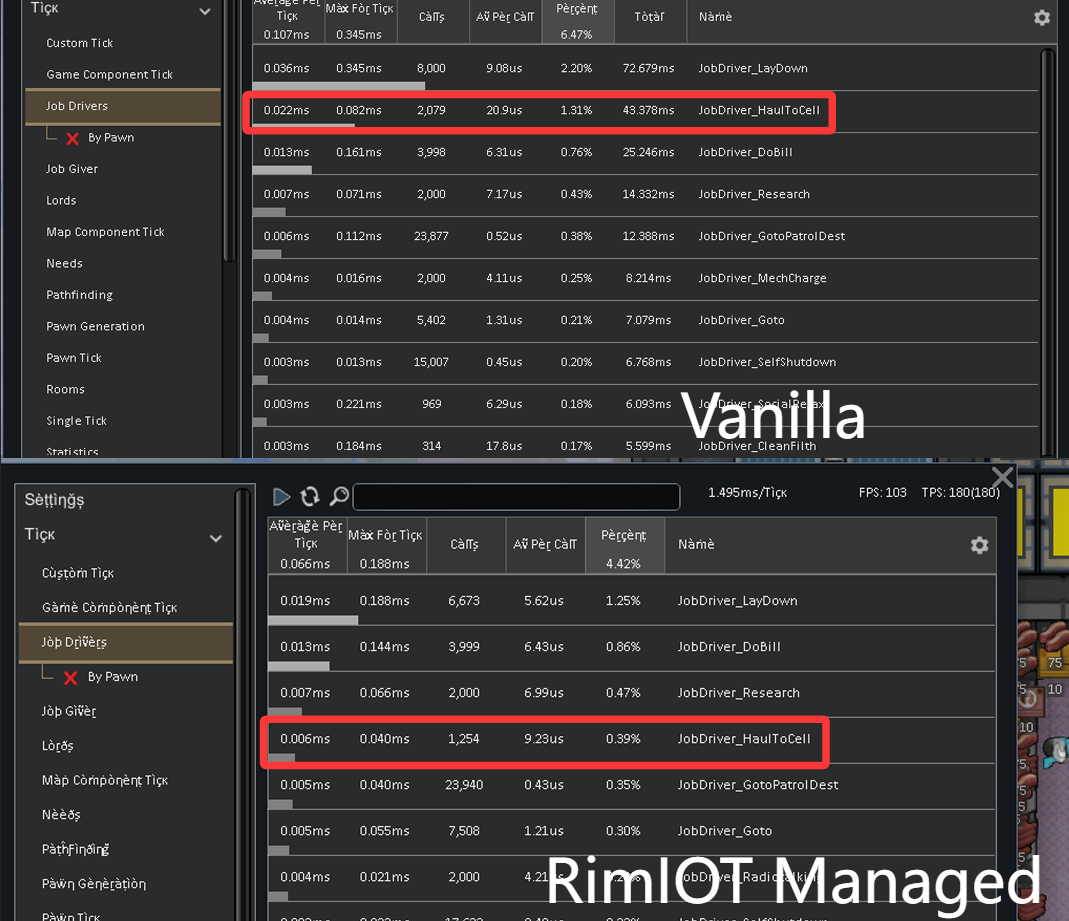Sort by Name column in RimIOT Managed table
1069x921 pixels.
[696, 544]
